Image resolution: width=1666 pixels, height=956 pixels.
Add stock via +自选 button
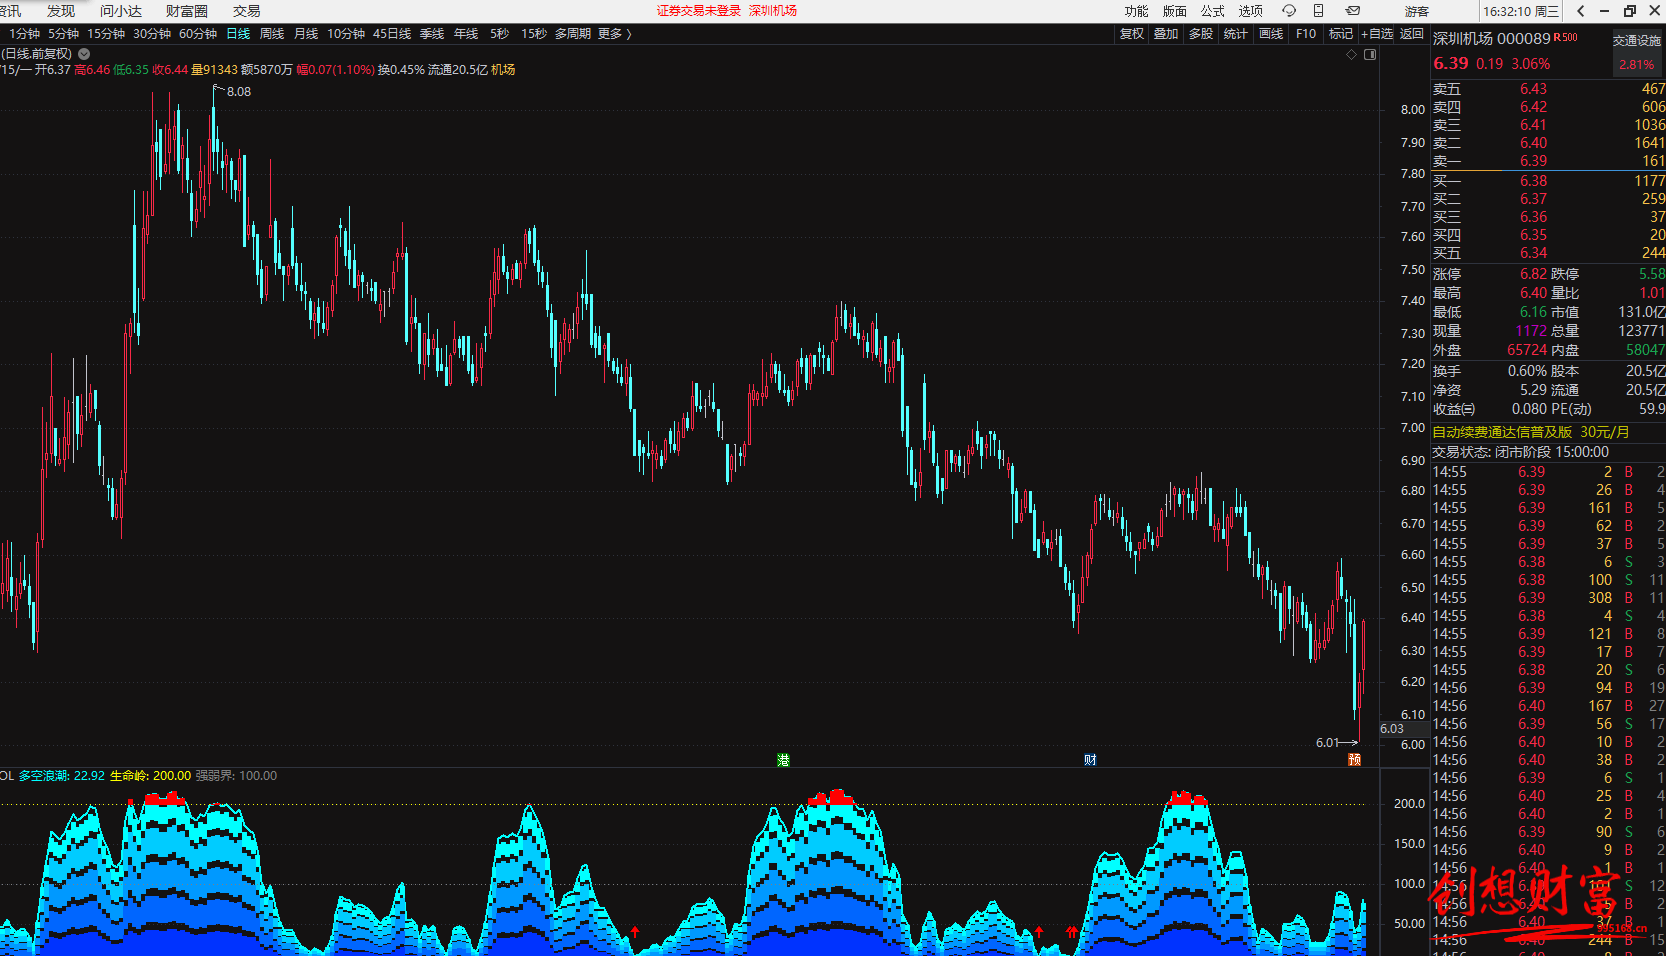coord(1377,34)
